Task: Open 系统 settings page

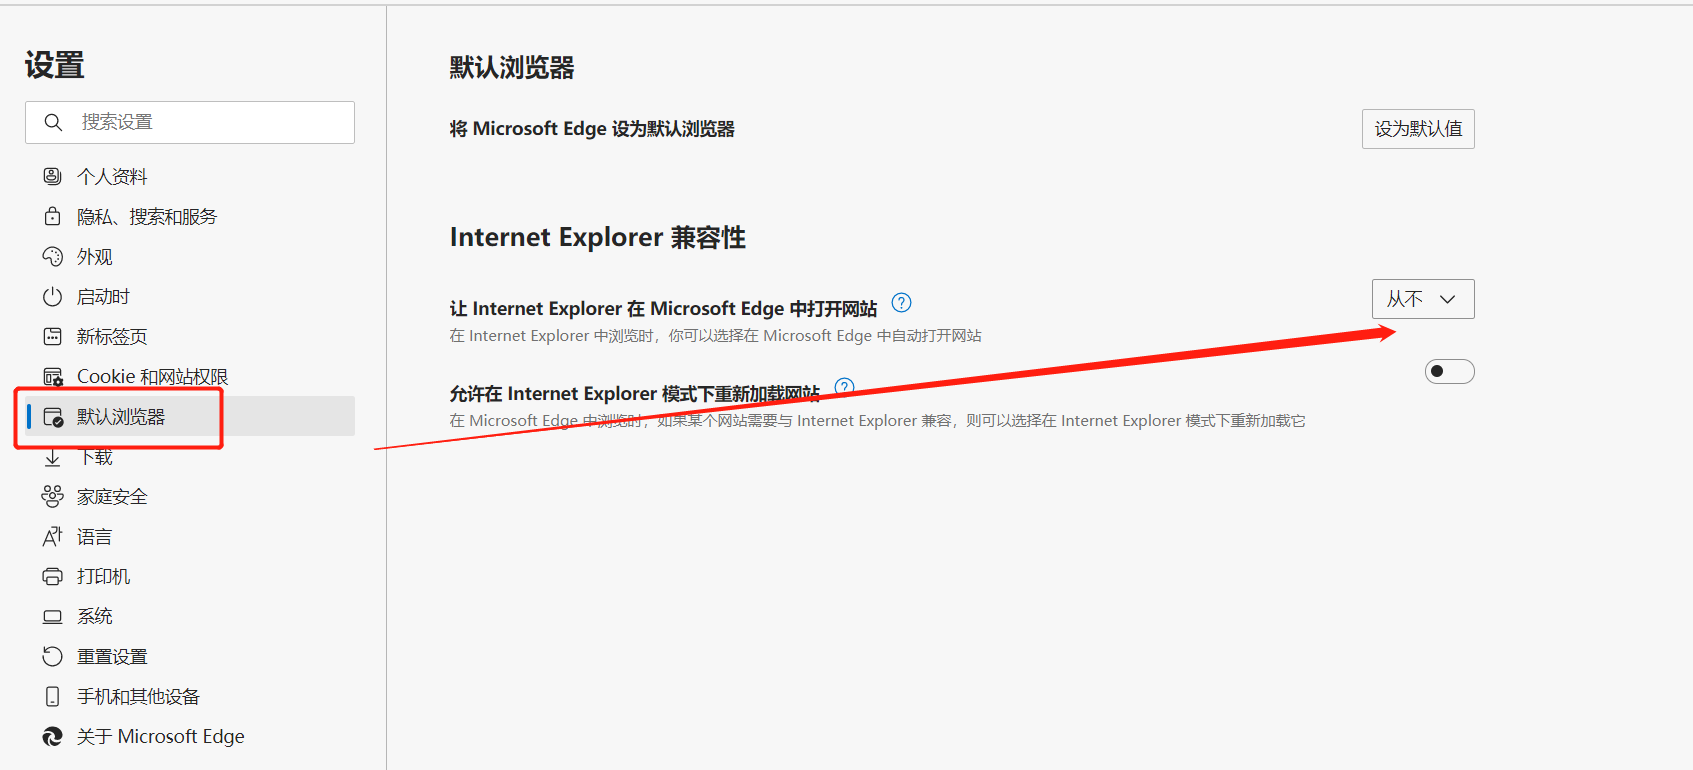Action: [x=190, y=616]
